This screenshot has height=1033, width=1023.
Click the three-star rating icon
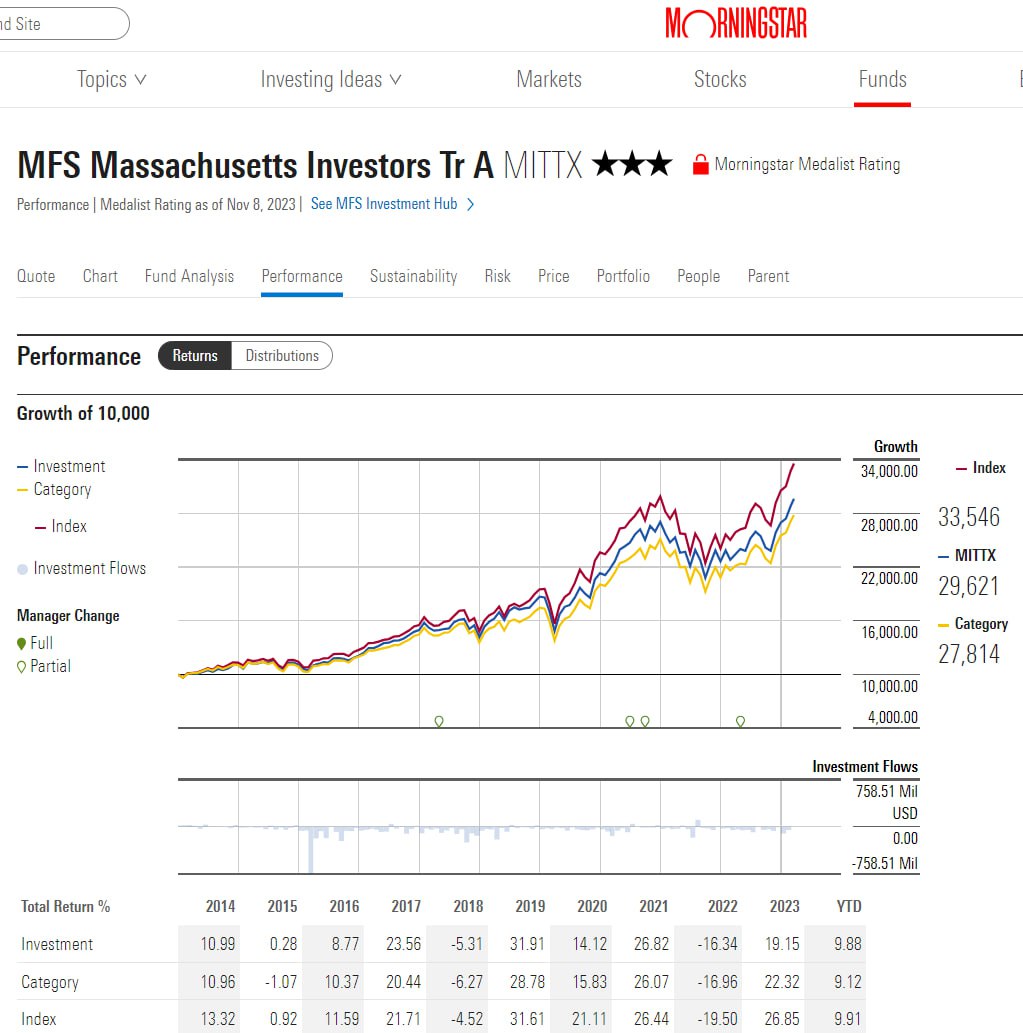pos(632,165)
